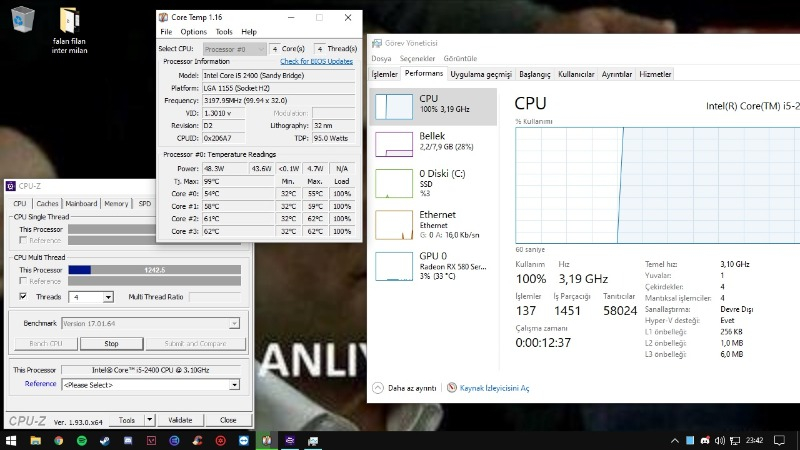Image resolution: width=800 pixels, height=450 pixels.
Task: Switch to the Başlangıç tab
Action: click(x=535, y=74)
